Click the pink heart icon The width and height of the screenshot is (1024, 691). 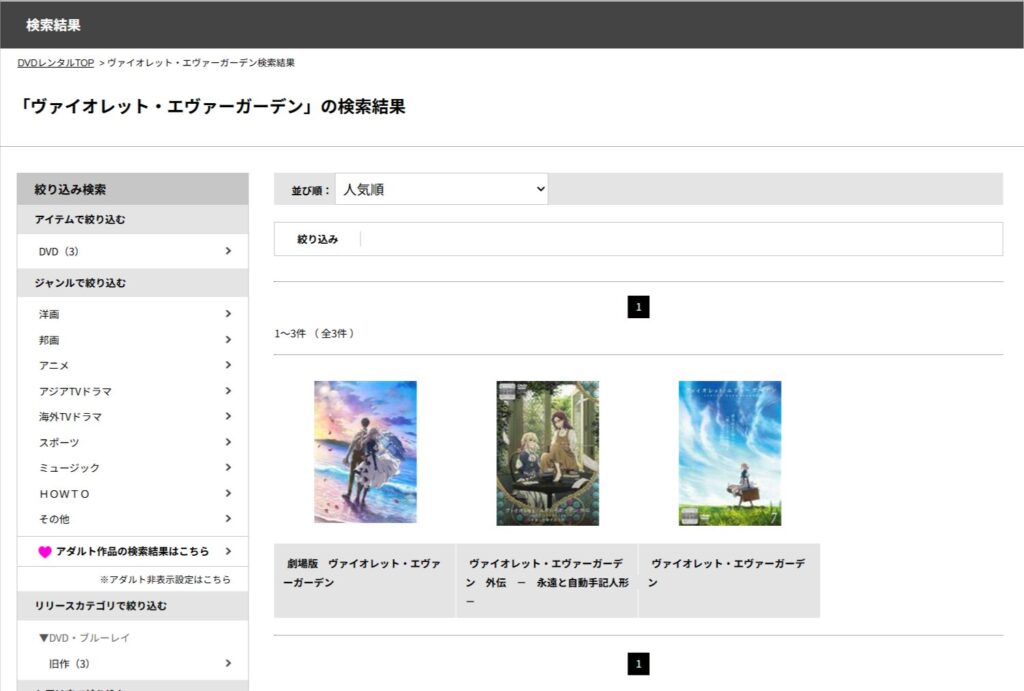[x=44, y=552]
